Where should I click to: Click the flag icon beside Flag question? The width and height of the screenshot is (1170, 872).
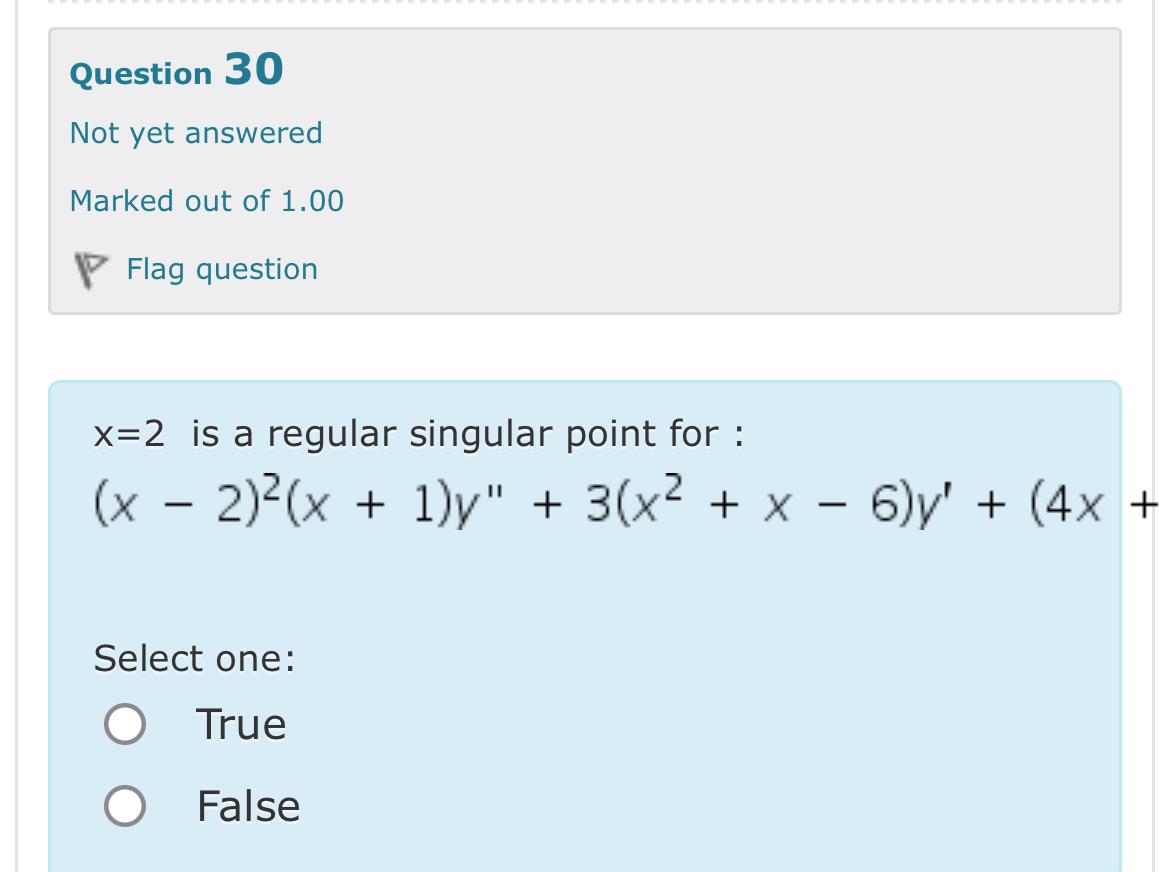90,268
